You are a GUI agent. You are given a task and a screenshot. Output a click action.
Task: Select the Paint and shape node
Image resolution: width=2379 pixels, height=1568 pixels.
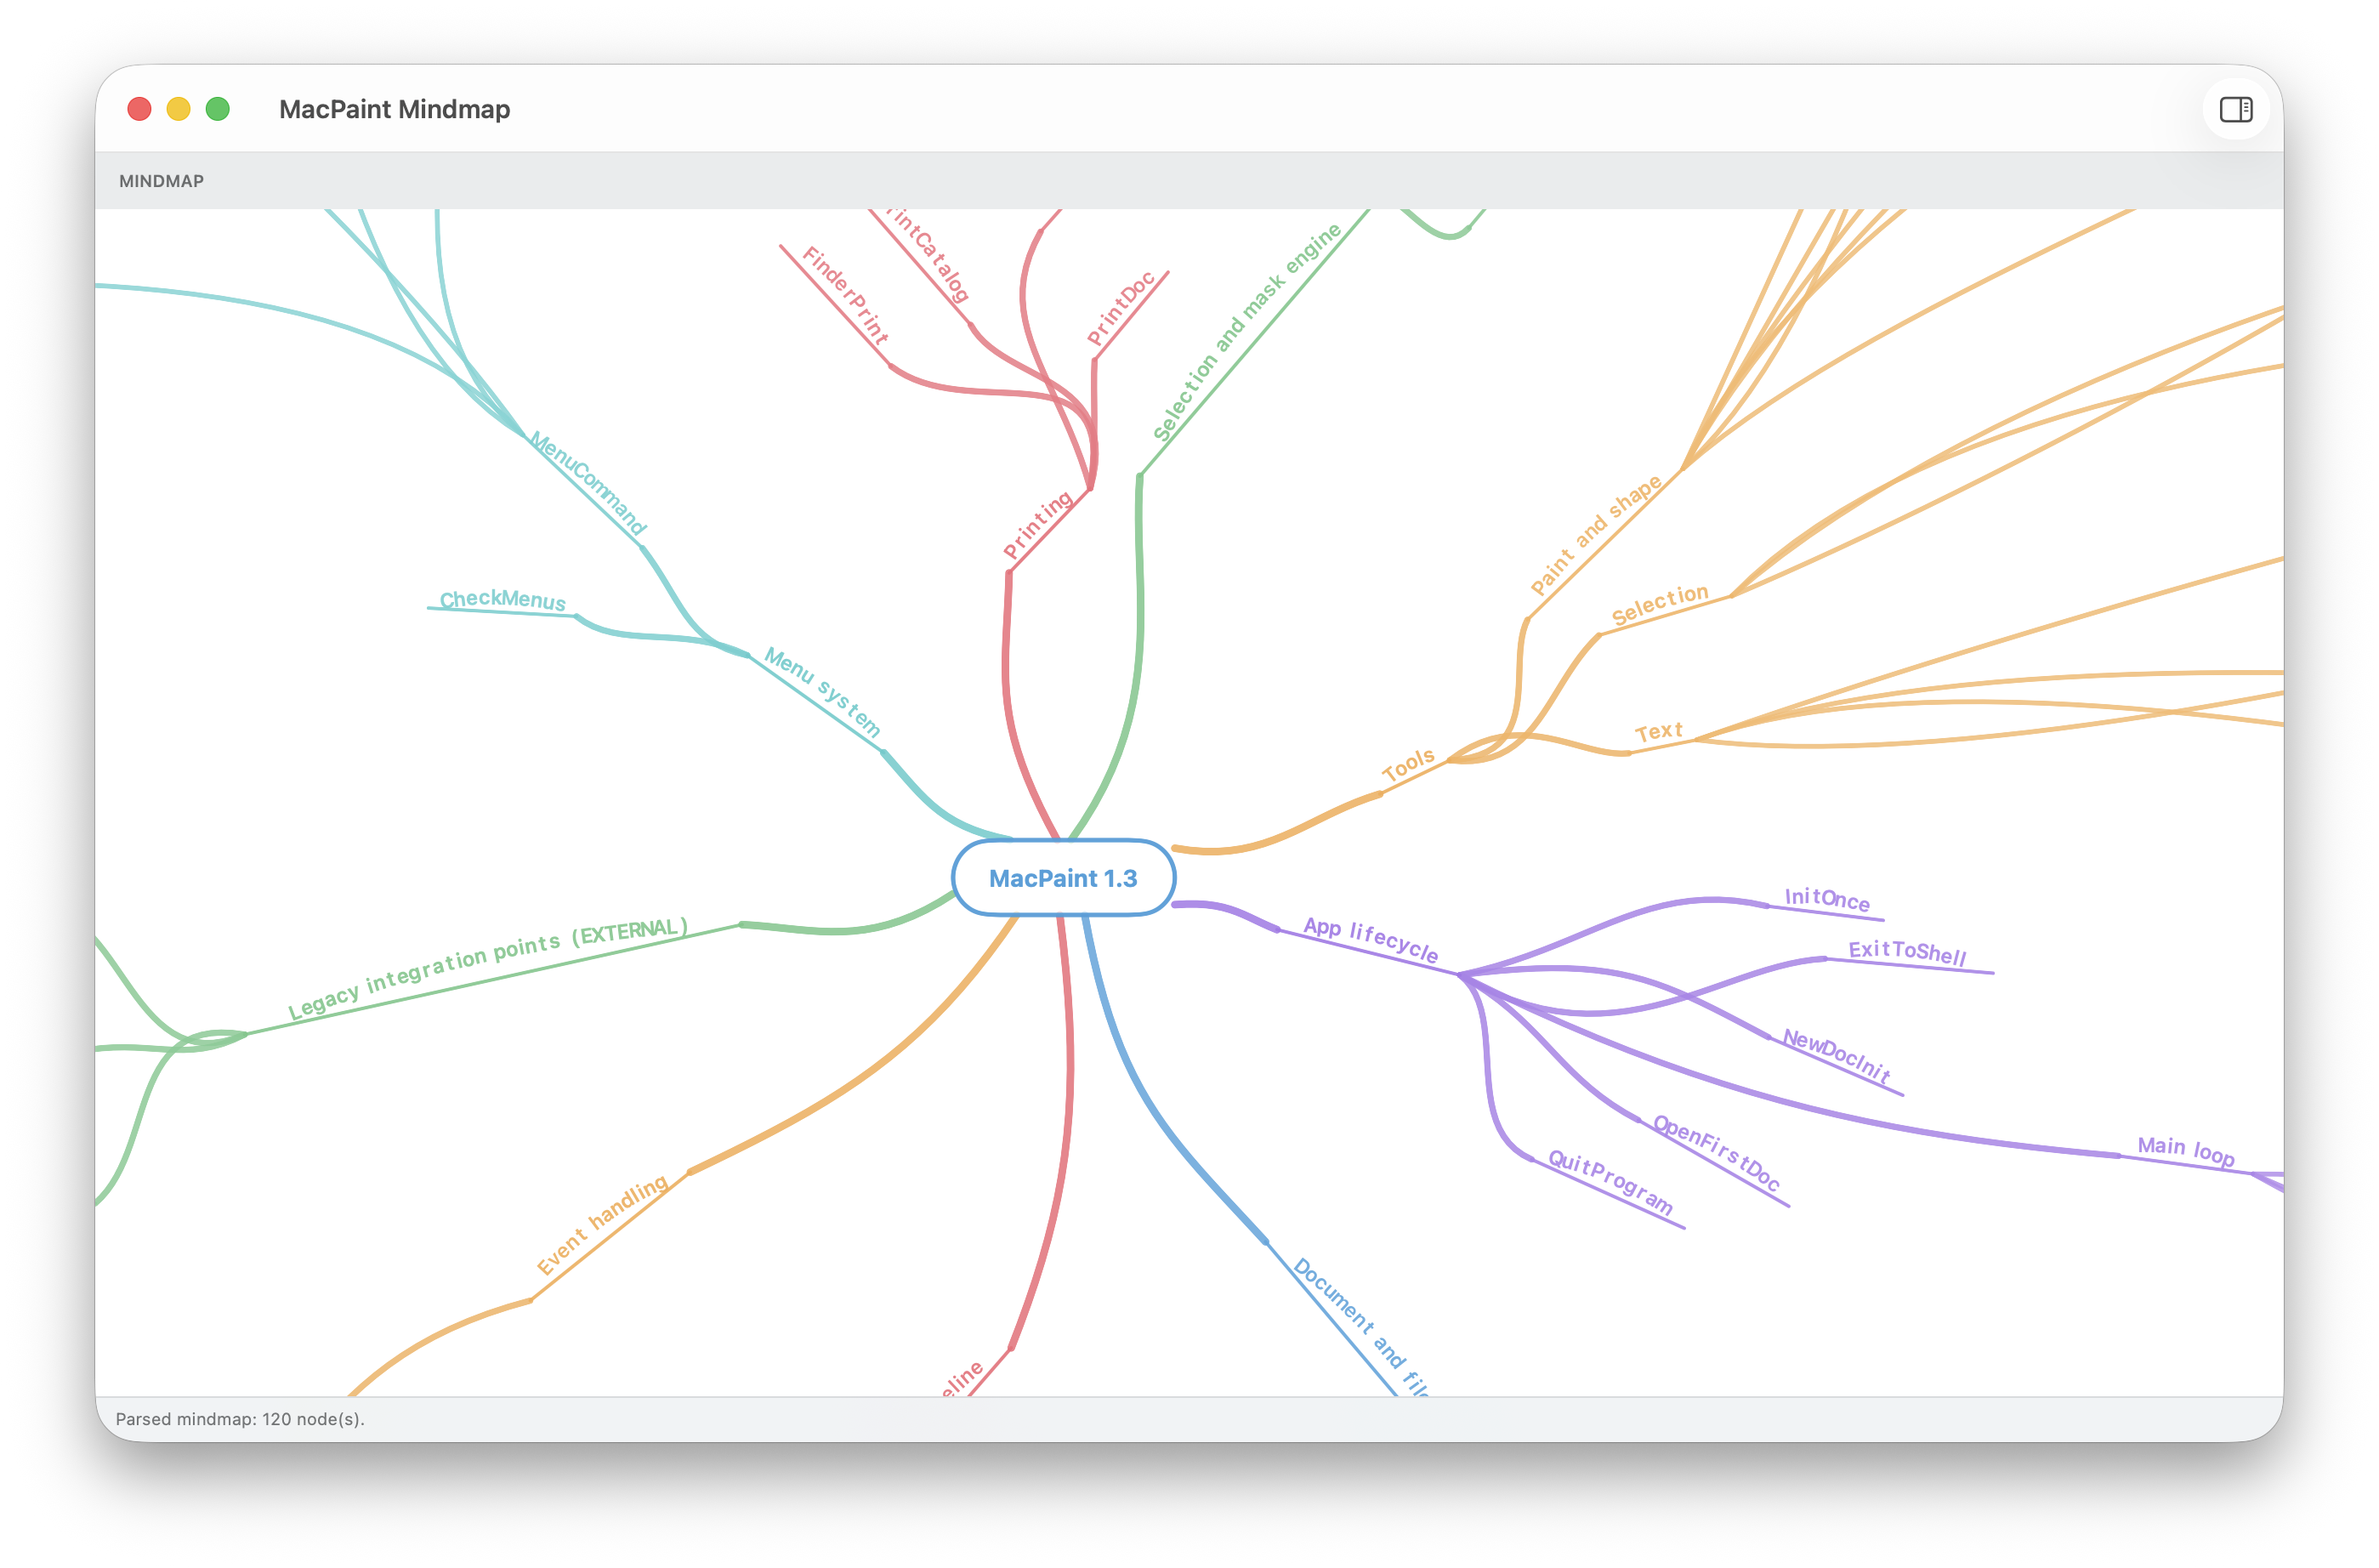tap(1595, 535)
